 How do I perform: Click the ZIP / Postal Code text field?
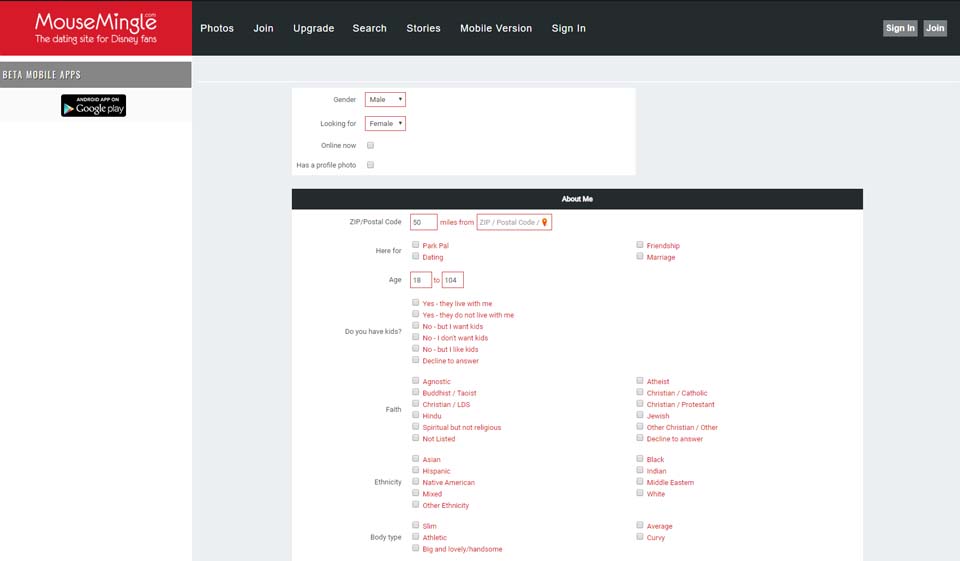pyautogui.click(x=508, y=222)
